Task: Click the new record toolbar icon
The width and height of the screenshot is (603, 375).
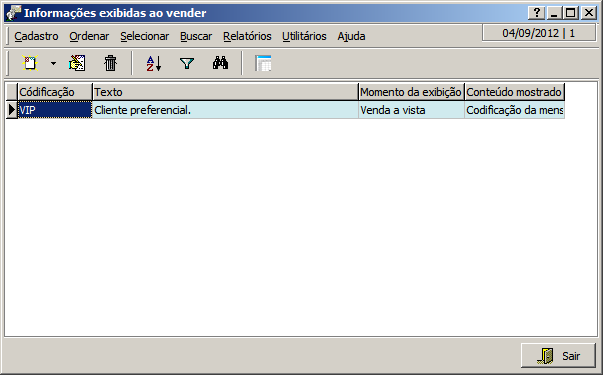Action: 30,63
